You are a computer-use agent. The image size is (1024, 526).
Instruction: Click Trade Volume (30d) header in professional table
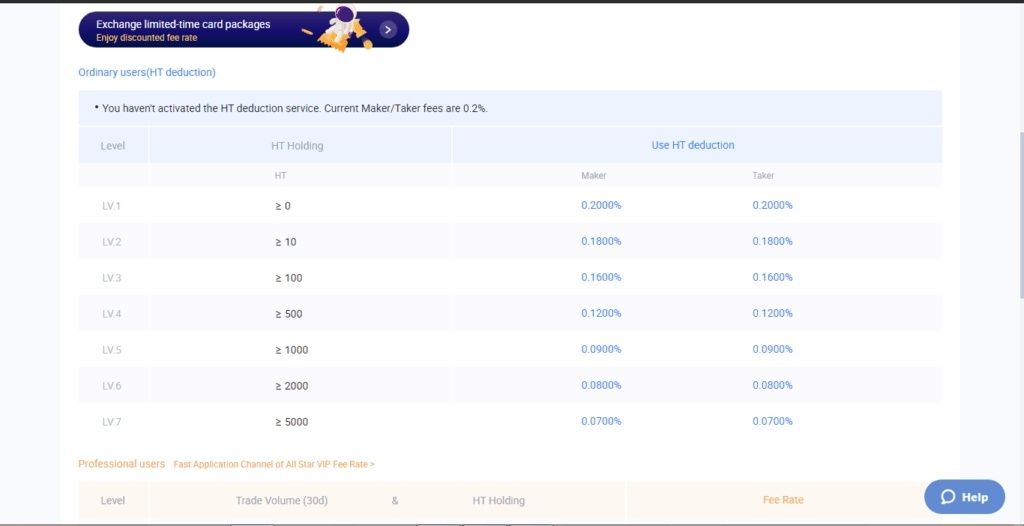pos(281,501)
